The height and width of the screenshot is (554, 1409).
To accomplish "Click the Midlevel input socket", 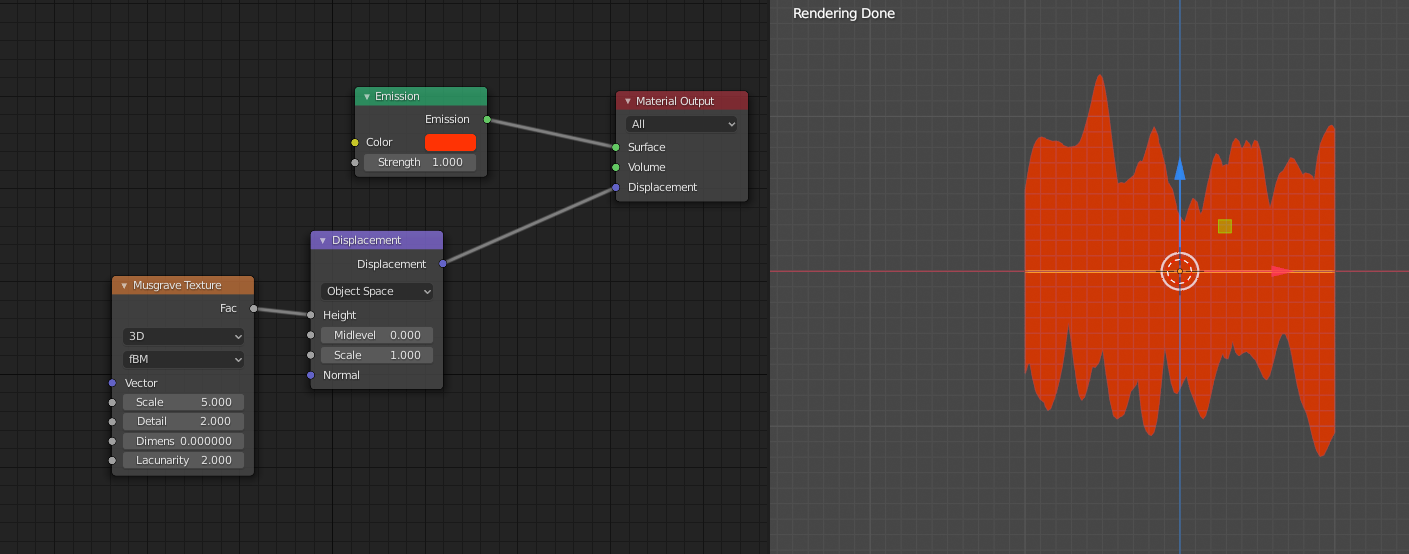I will (311, 335).
